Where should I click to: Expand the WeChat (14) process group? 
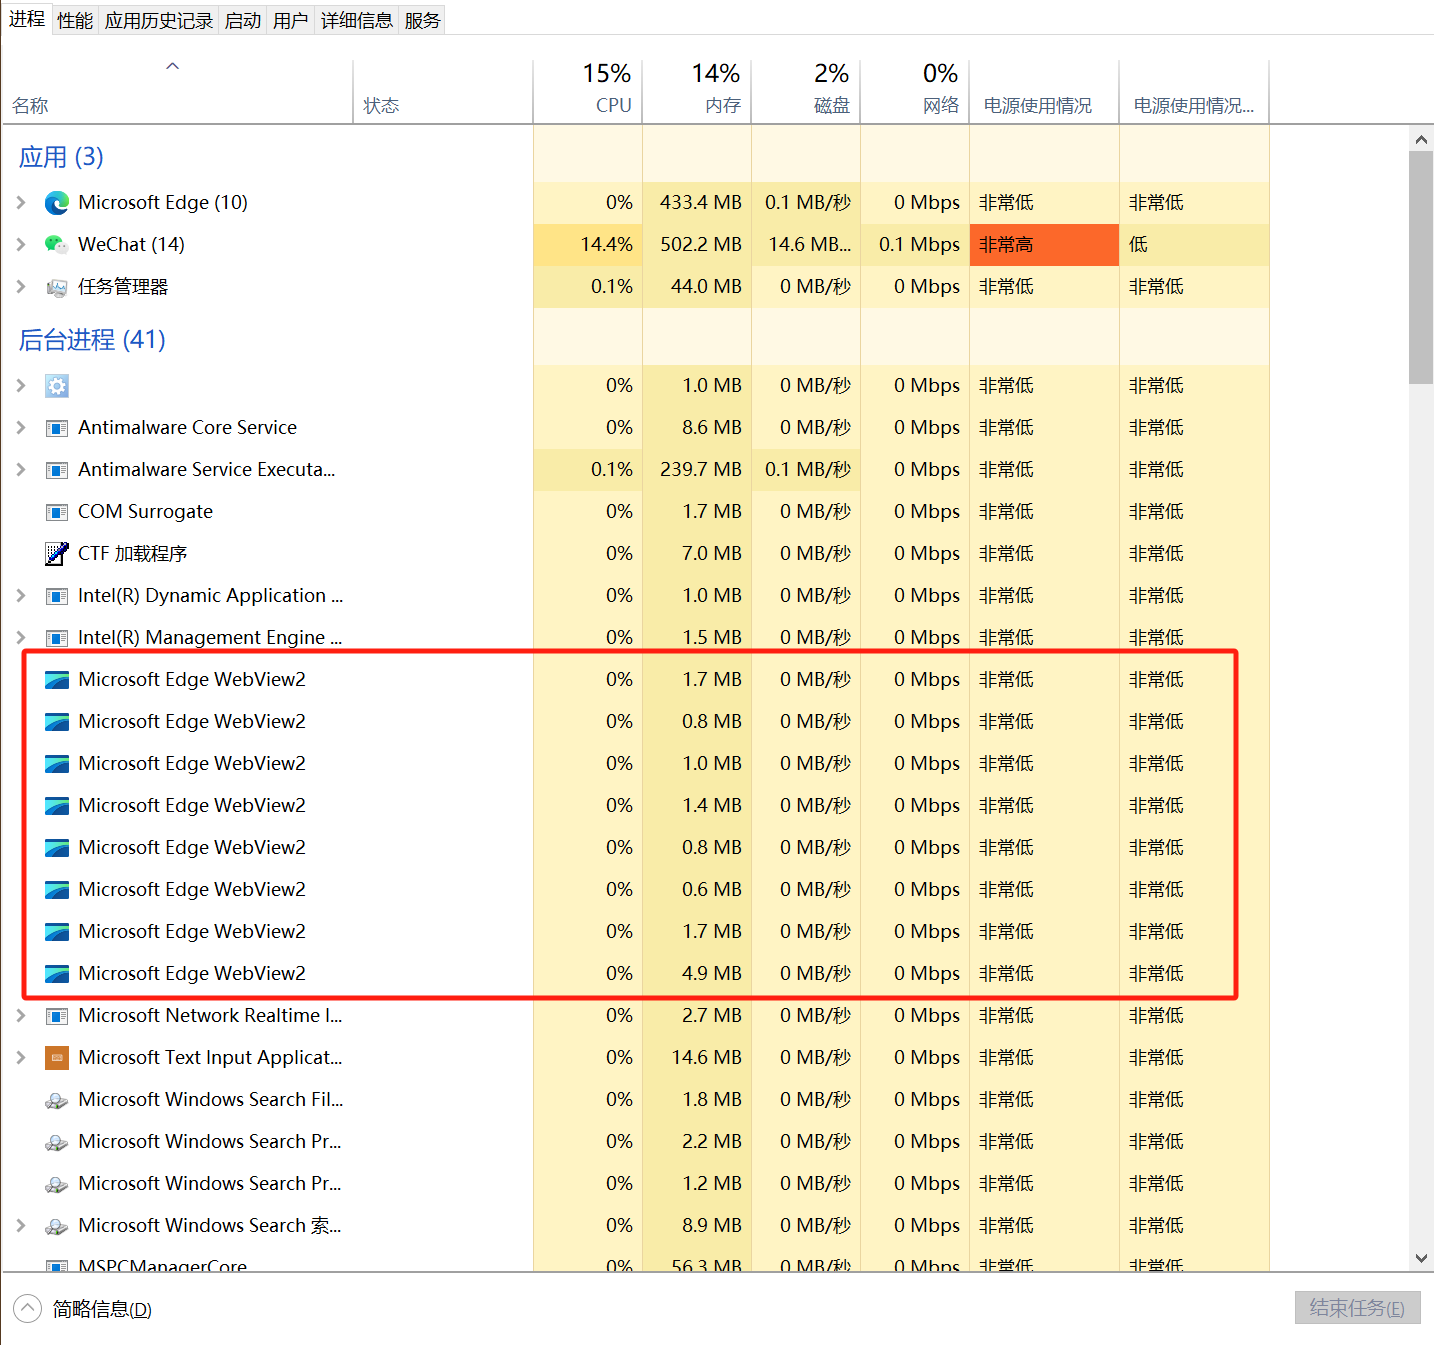click(21, 245)
